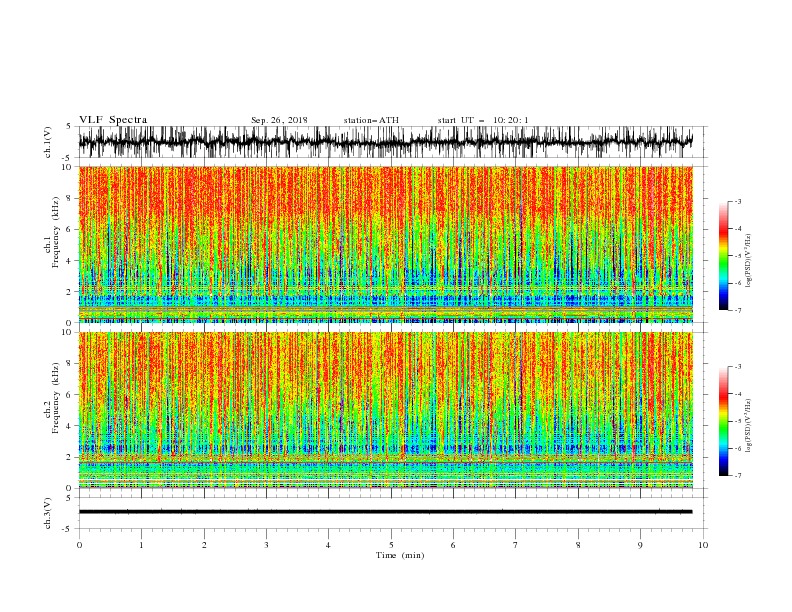Select the ch.2 frequency tick "4"

point(70,426)
